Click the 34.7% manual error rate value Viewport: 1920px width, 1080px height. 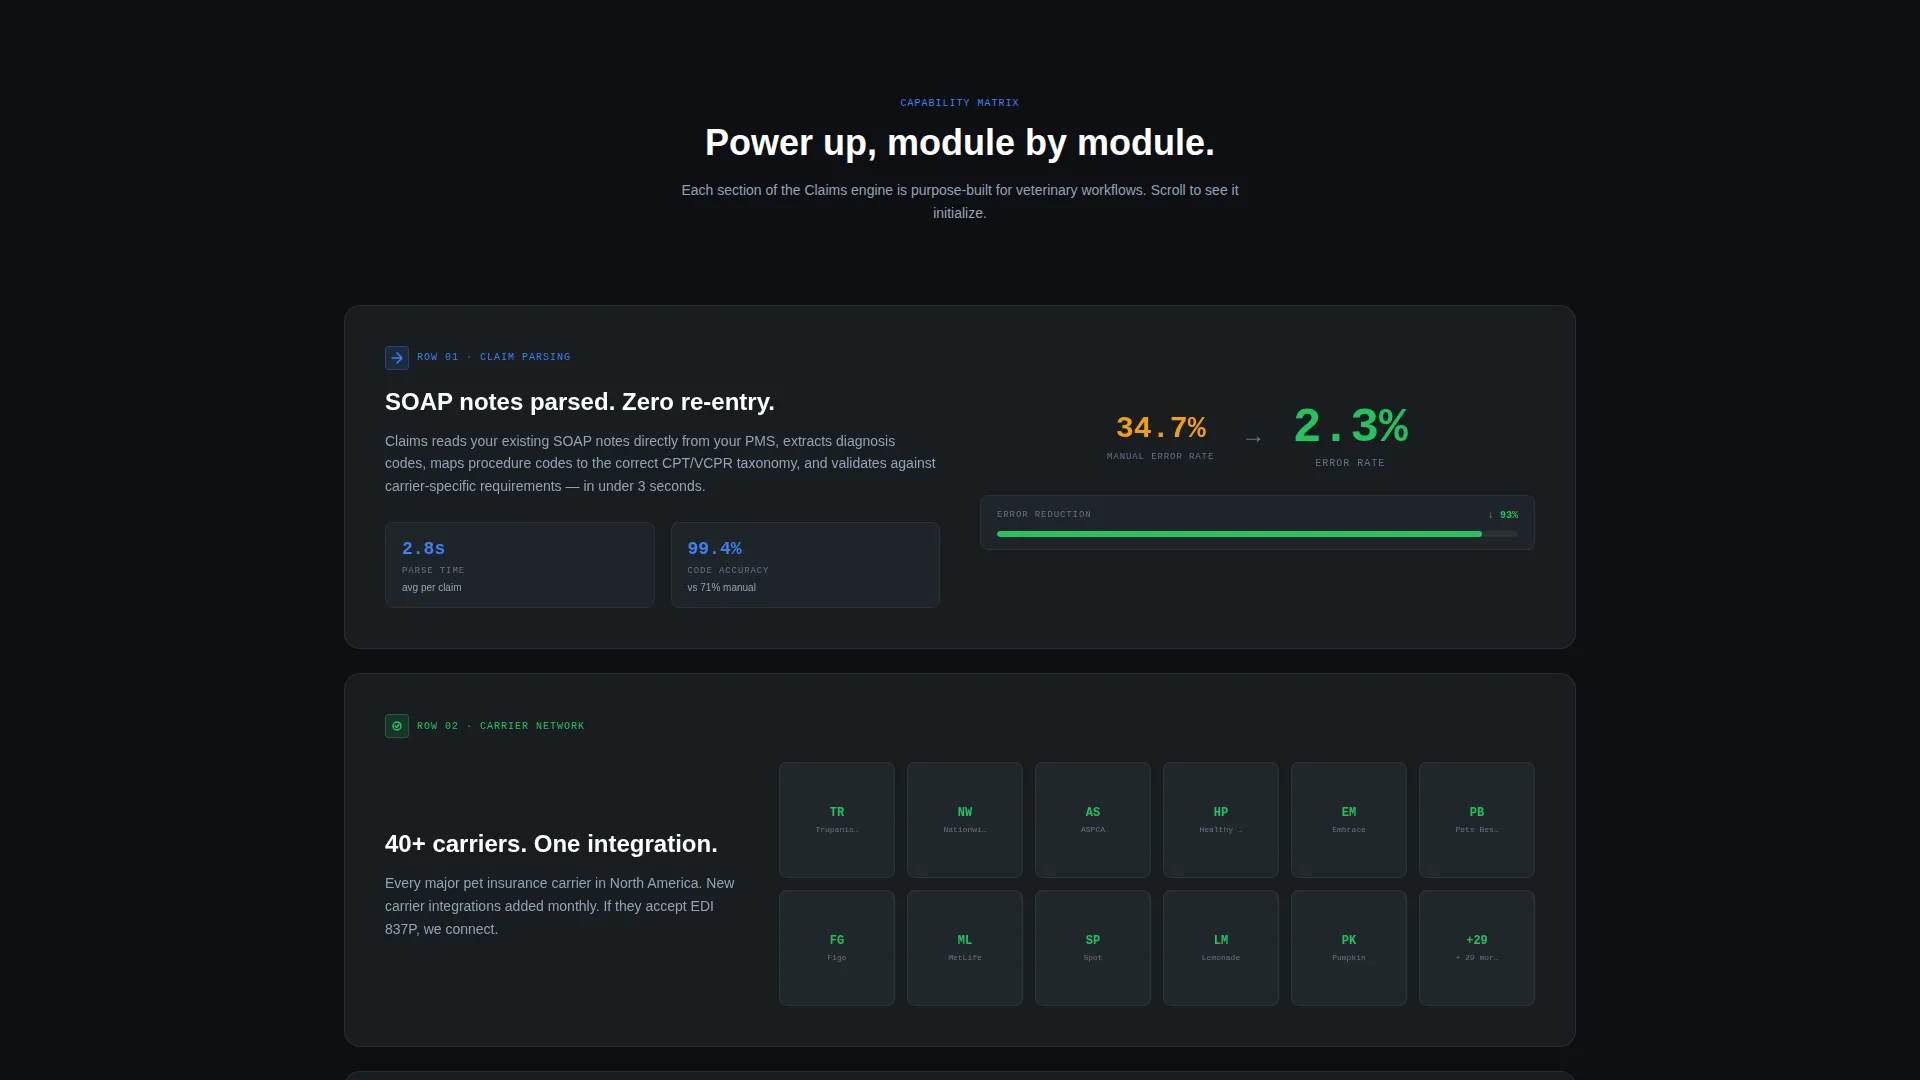click(1160, 428)
